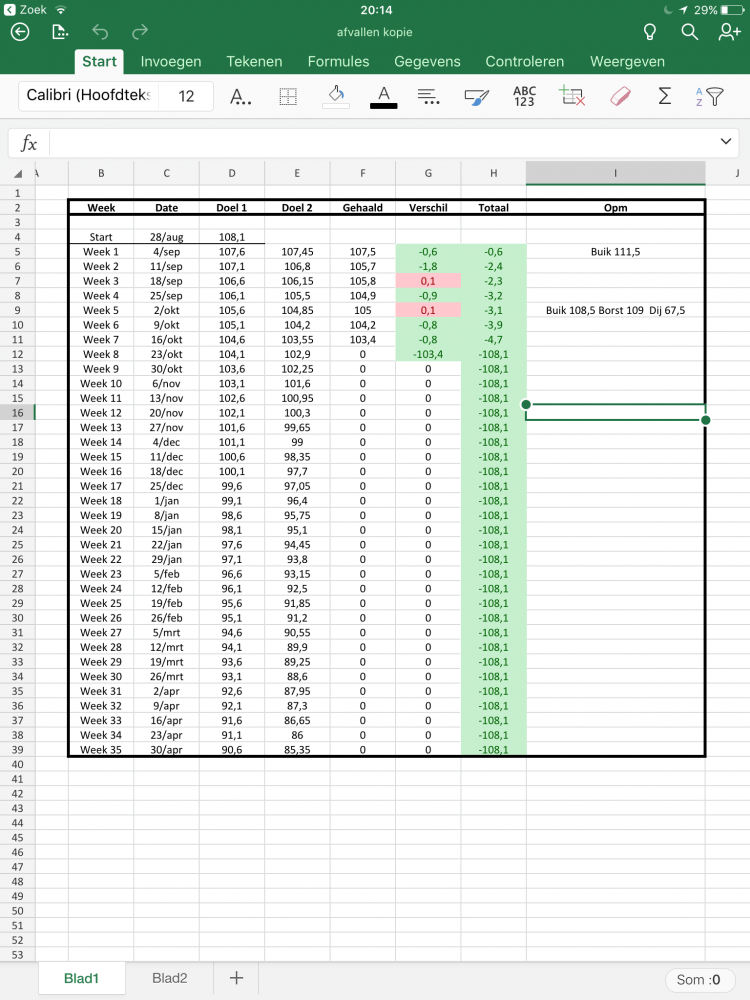Redo the last undone action
The image size is (750, 1000).
tap(140, 32)
